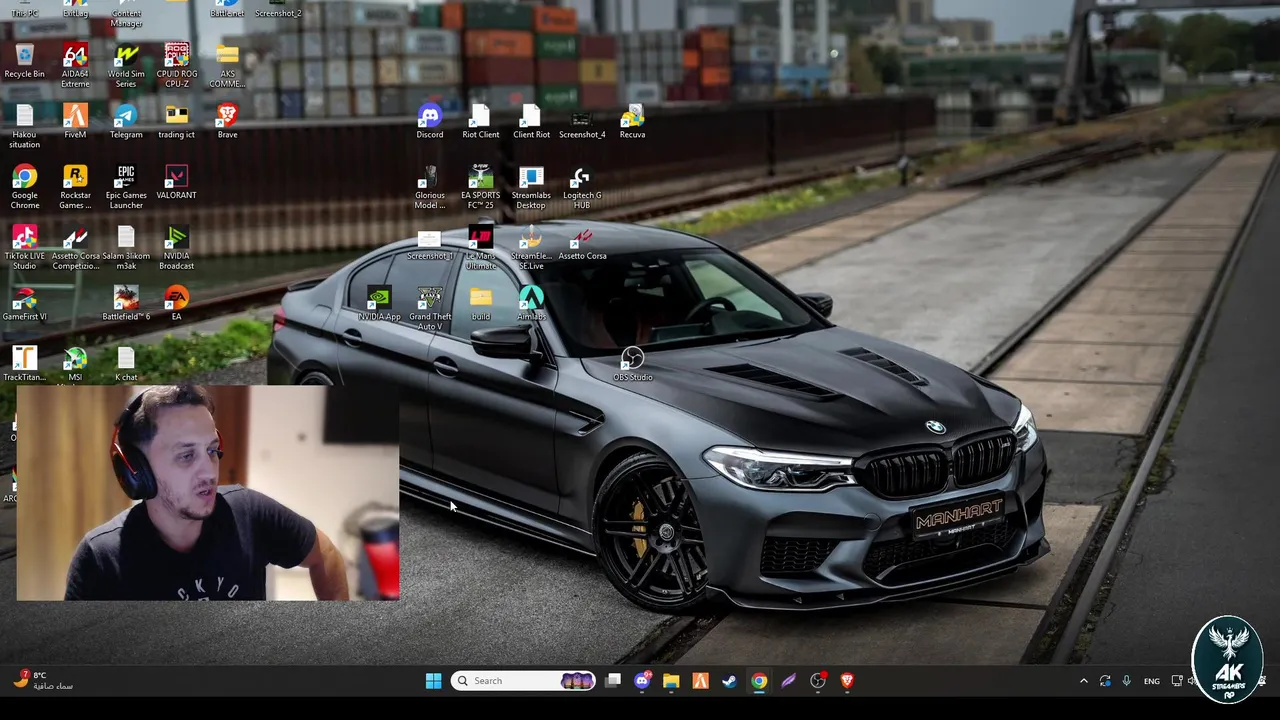This screenshot has width=1280, height=720.
Task: Launch the Rockstar Games launcher icon
Action: click(x=75, y=187)
